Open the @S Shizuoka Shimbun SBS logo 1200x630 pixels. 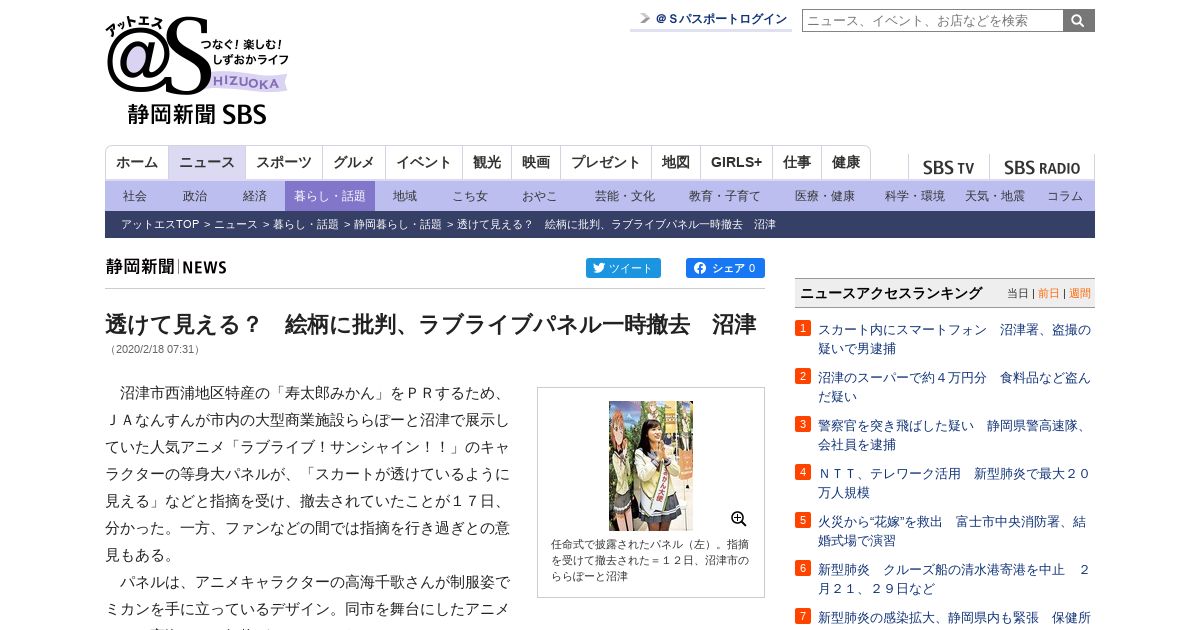(197, 71)
